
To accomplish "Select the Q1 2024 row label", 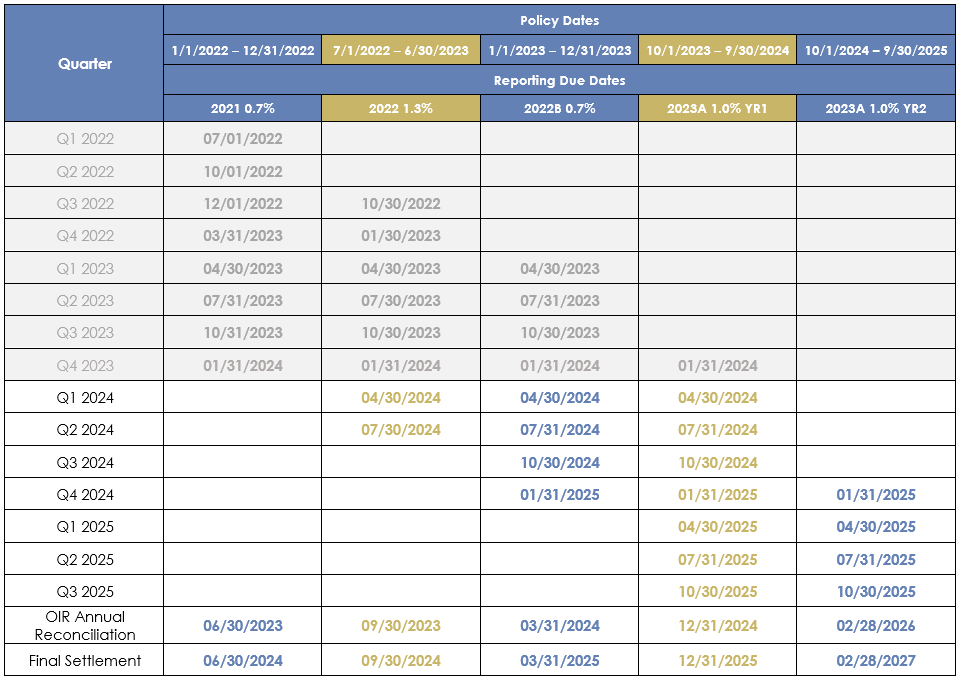I will 85,398.
